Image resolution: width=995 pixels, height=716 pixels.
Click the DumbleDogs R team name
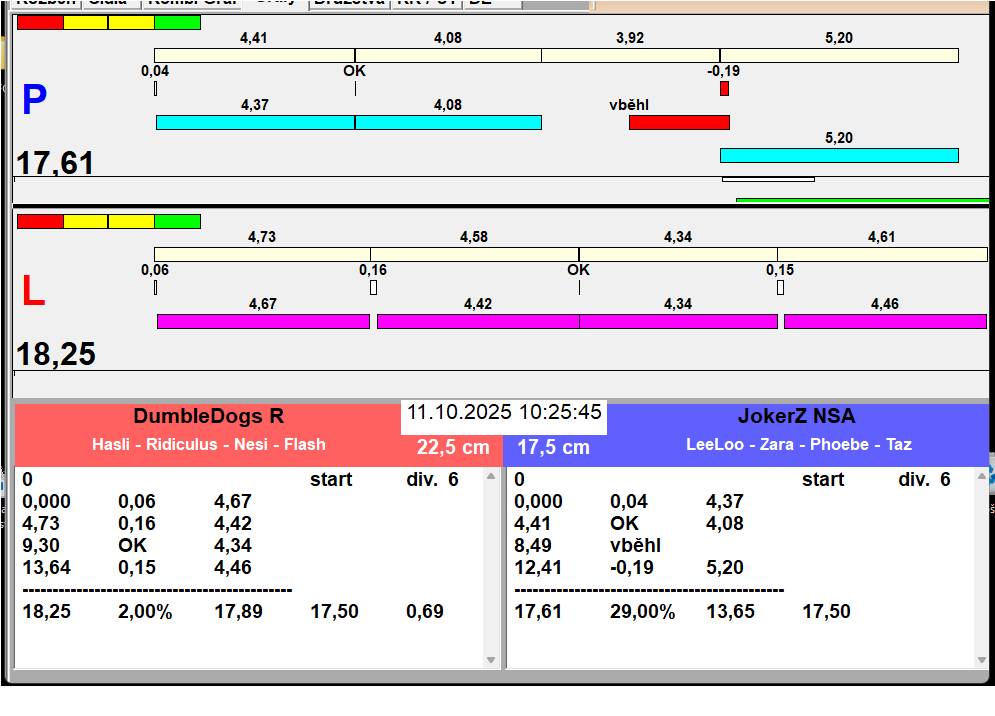(x=209, y=416)
